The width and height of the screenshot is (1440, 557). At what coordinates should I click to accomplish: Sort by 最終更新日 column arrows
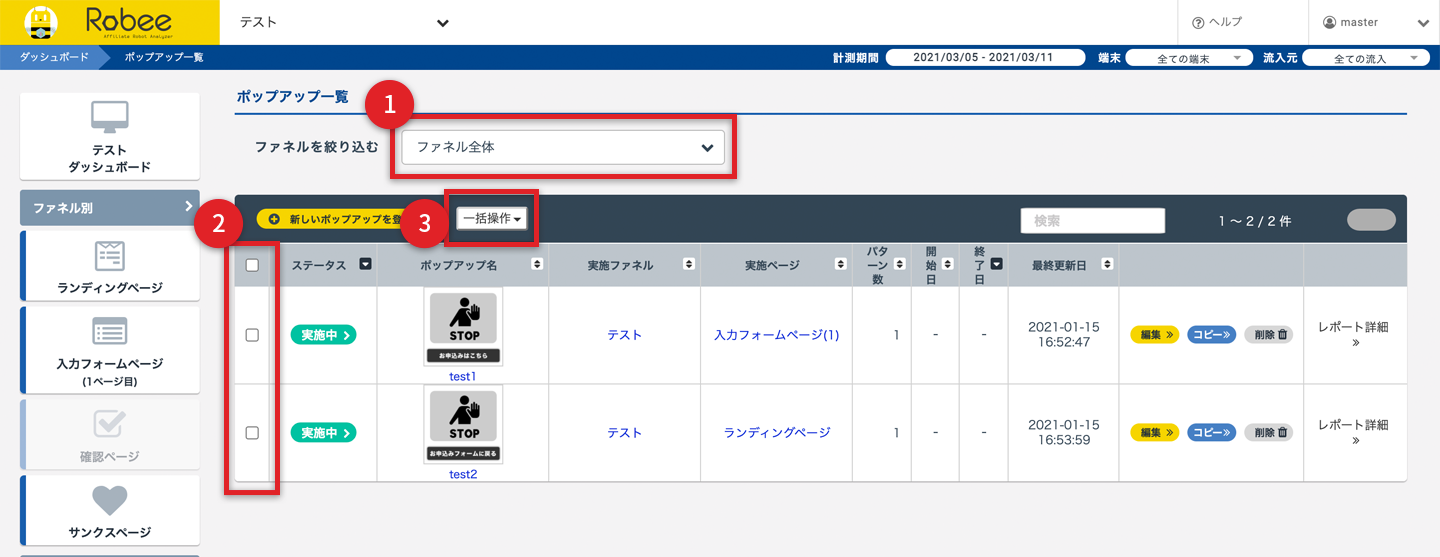point(1108,265)
